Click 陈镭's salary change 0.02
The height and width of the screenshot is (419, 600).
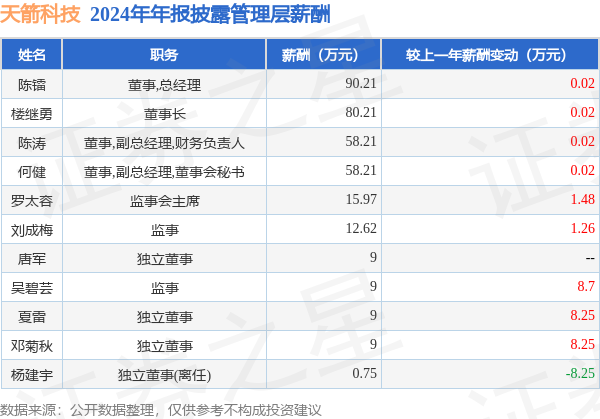pyautogui.click(x=582, y=83)
